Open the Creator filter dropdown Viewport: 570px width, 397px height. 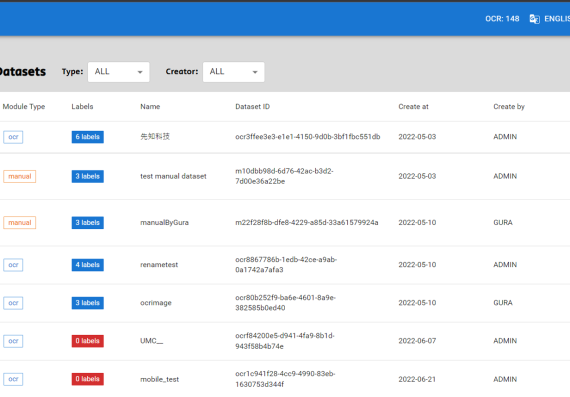(233, 72)
